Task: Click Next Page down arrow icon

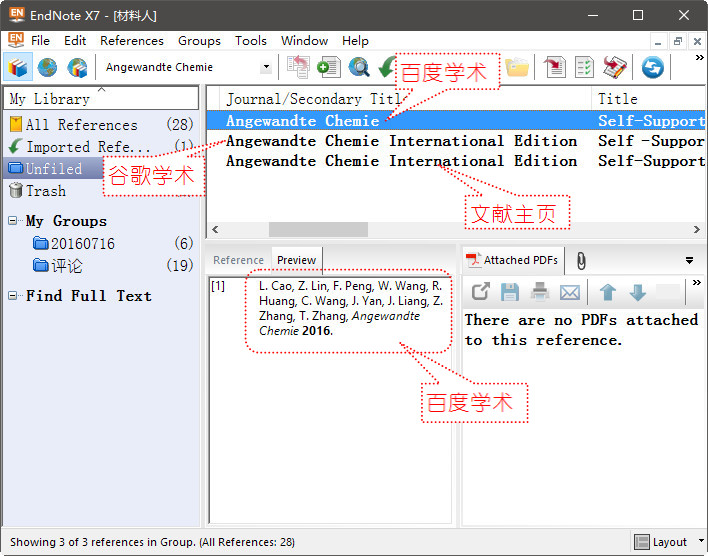Action: pyautogui.click(x=638, y=292)
